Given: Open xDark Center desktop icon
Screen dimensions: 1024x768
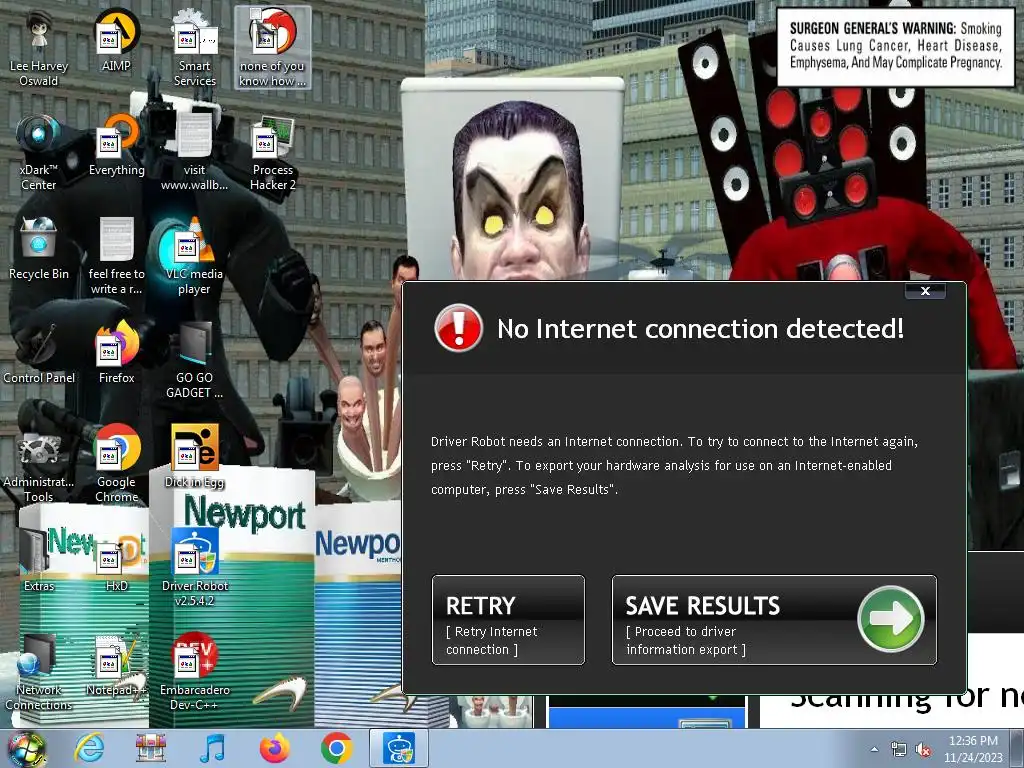Looking at the screenshot, I should [39, 153].
